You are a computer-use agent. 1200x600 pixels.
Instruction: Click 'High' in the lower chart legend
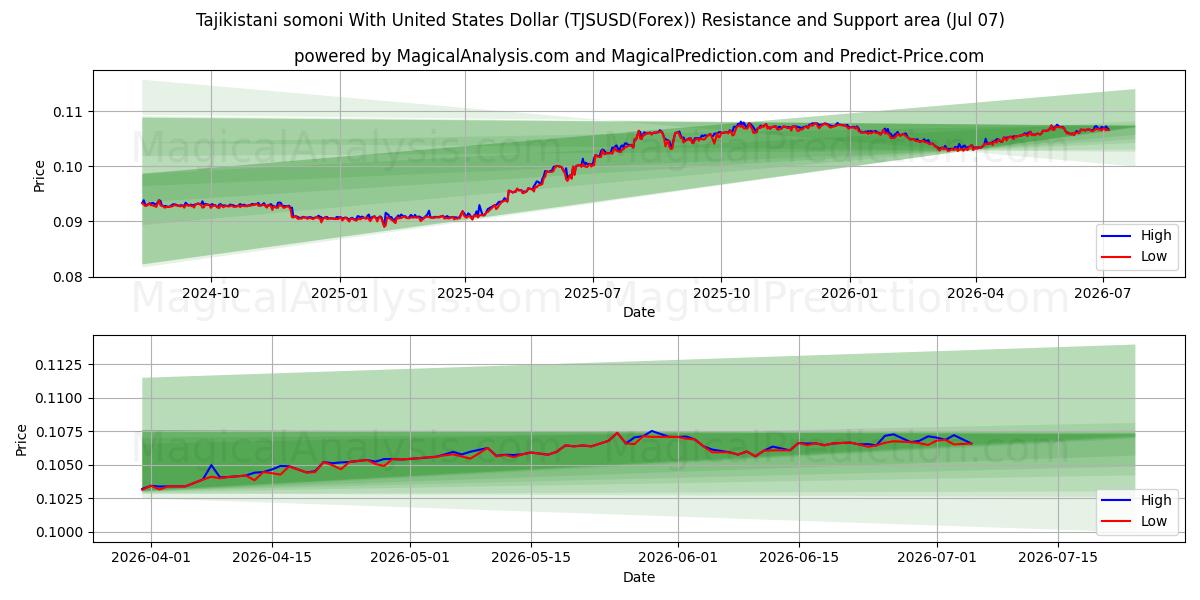click(1156, 500)
